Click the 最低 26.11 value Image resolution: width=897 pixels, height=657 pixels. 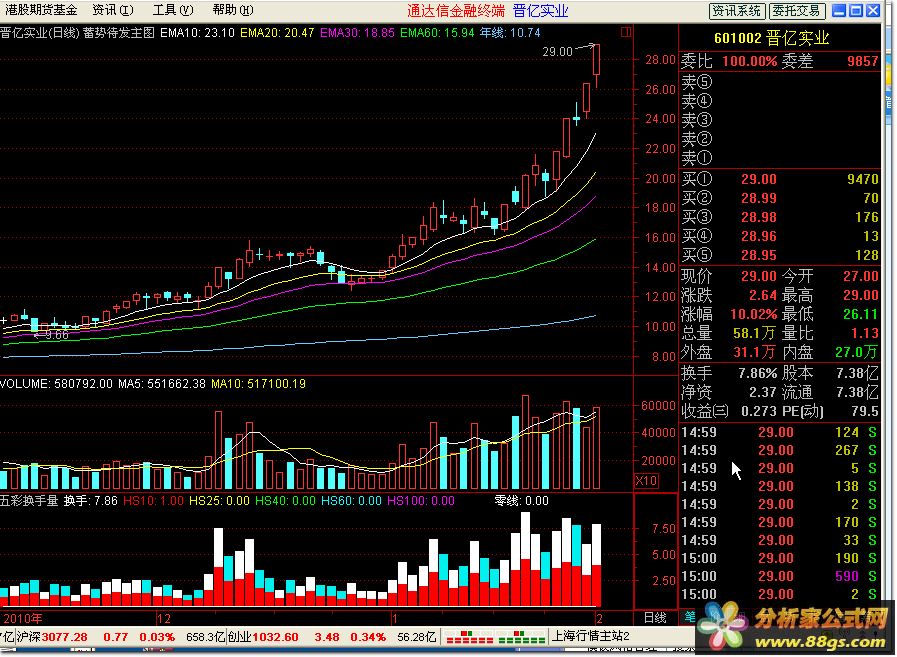[860, 314]
